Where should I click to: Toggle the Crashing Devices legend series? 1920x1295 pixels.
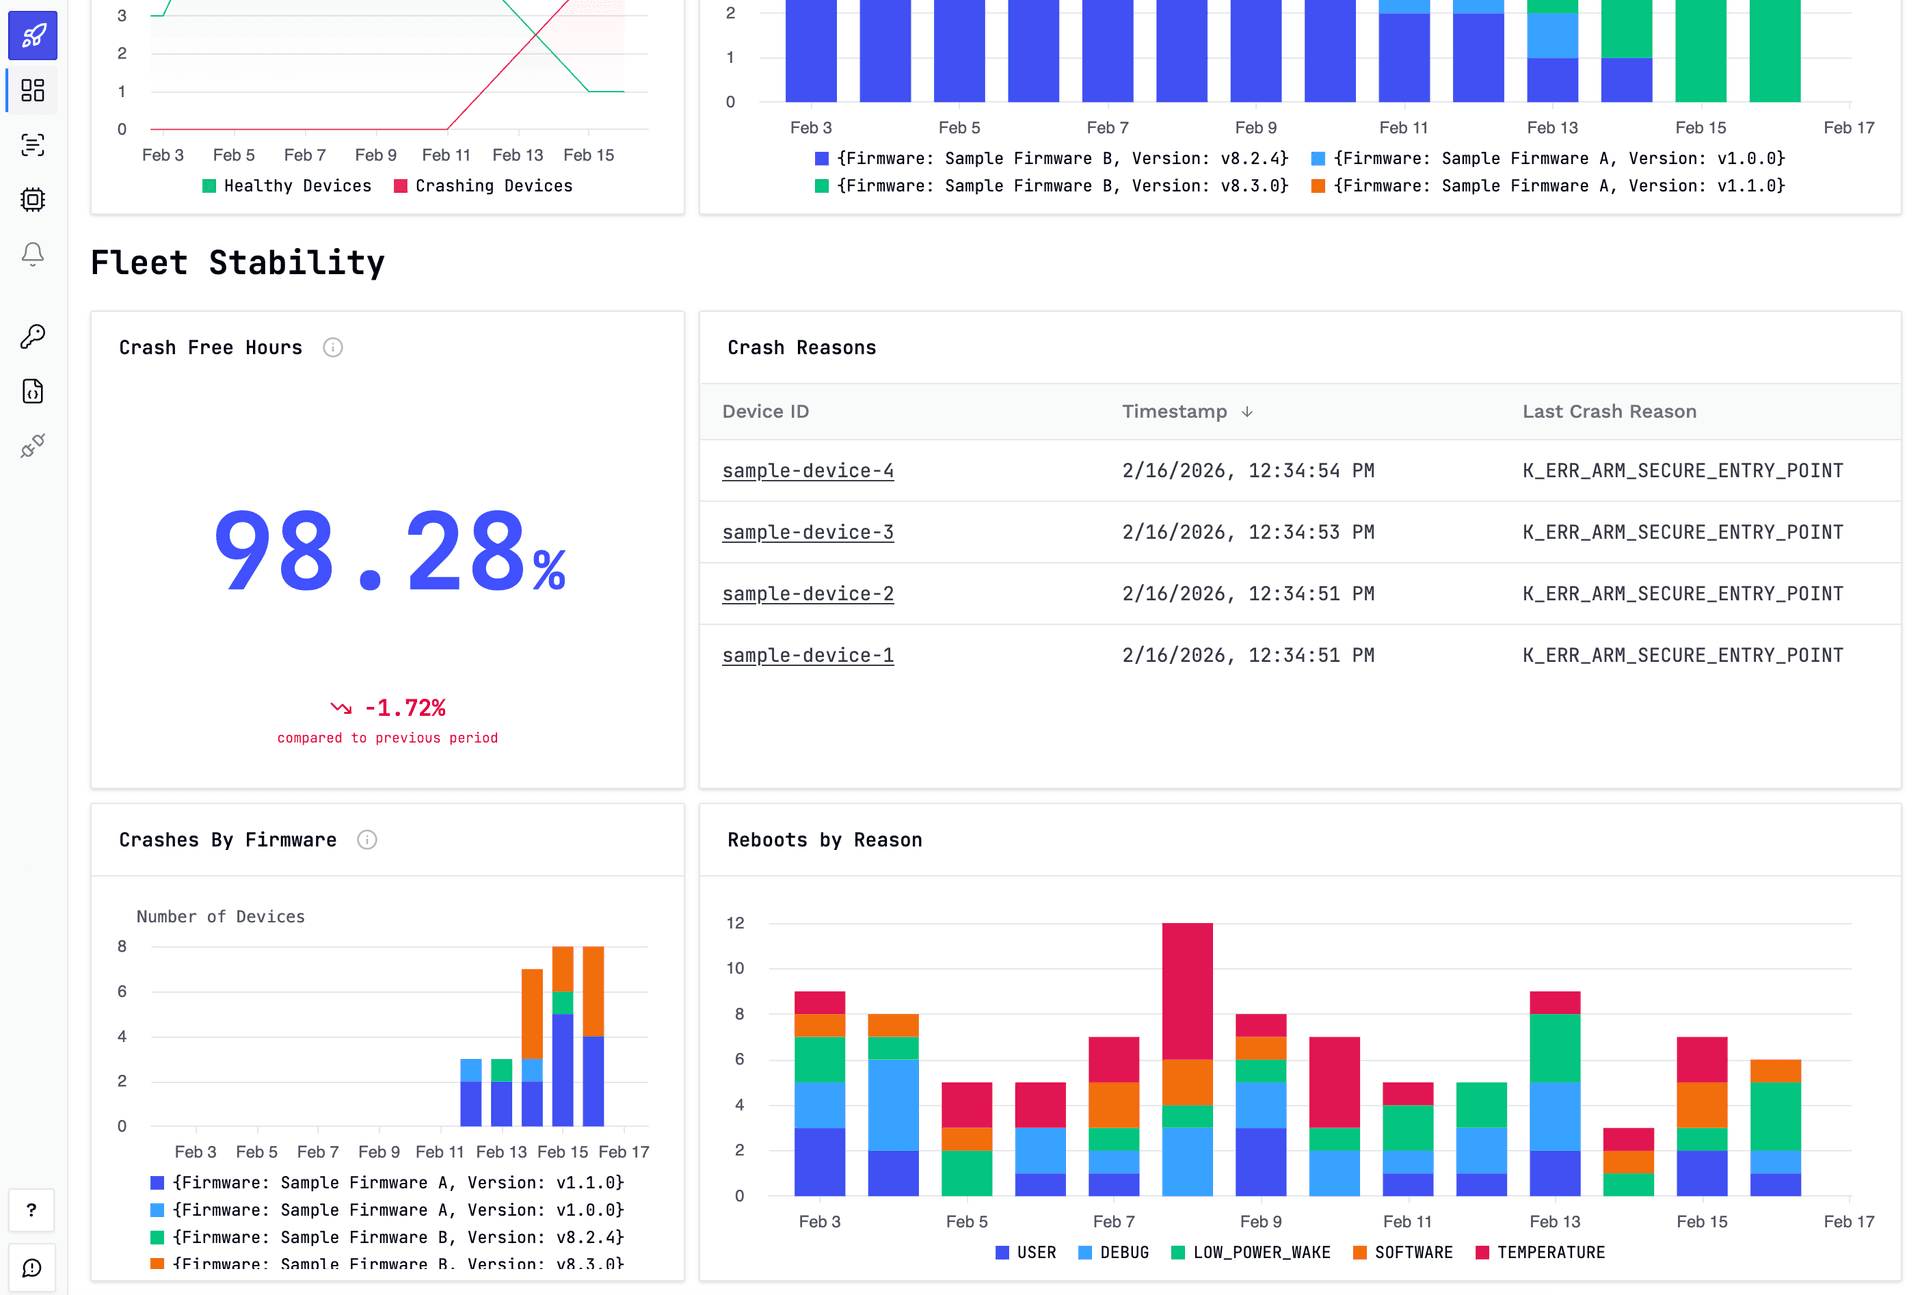point(483,186)
